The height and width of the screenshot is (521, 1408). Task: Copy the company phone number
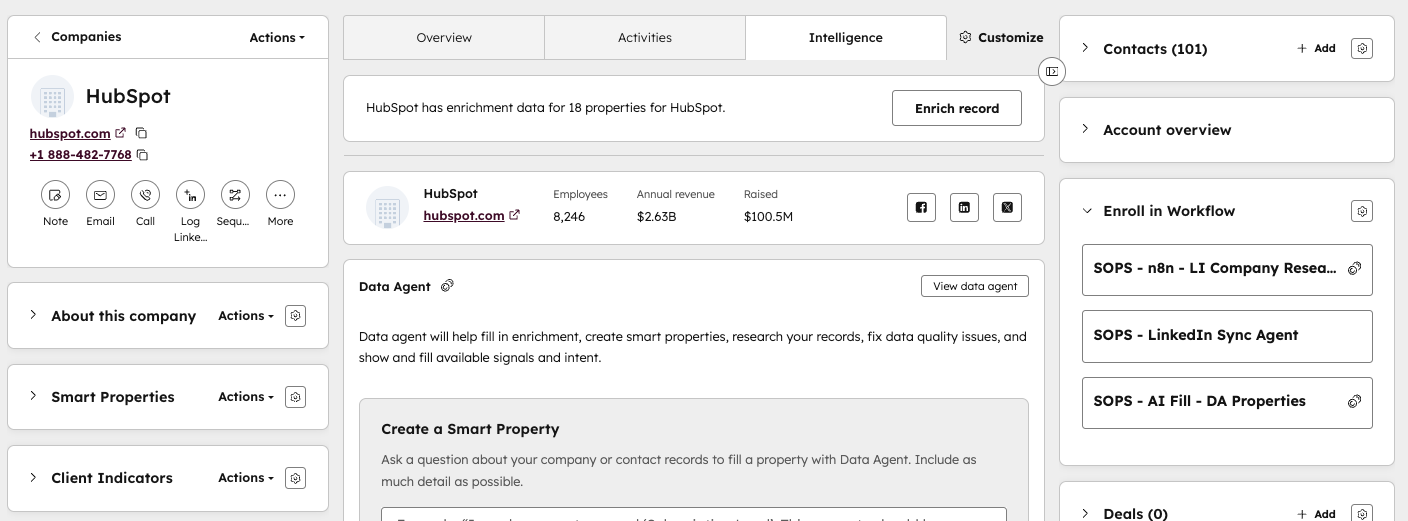[x=142, y=155]
